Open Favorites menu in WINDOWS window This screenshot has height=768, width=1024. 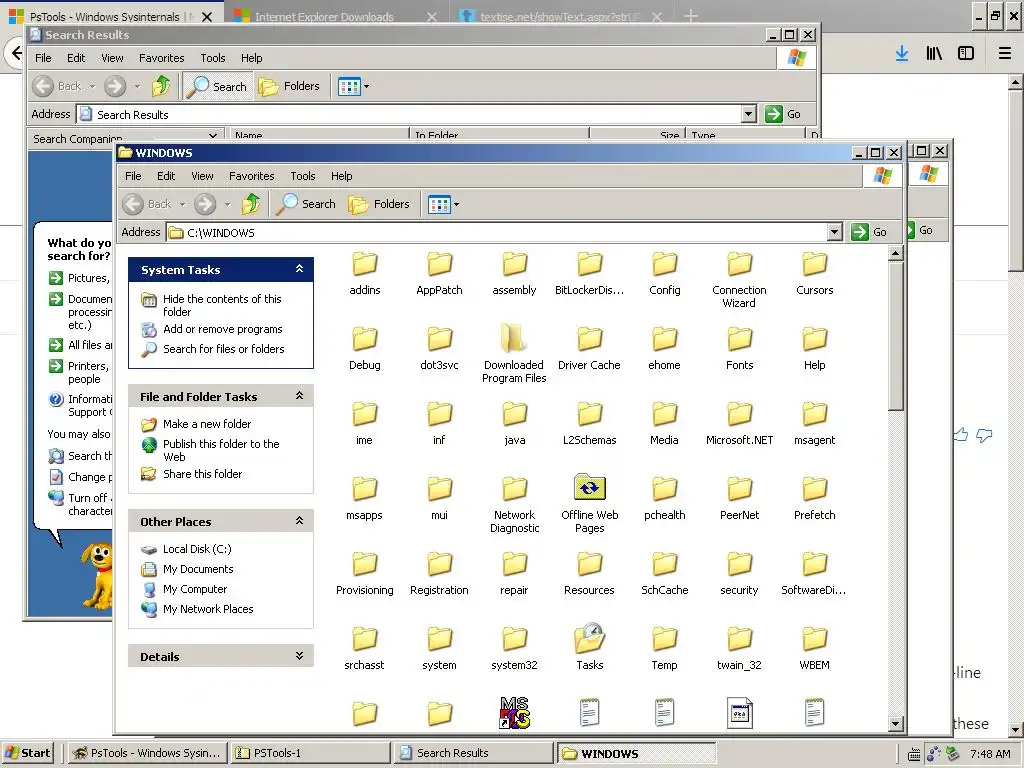(251, 176)
